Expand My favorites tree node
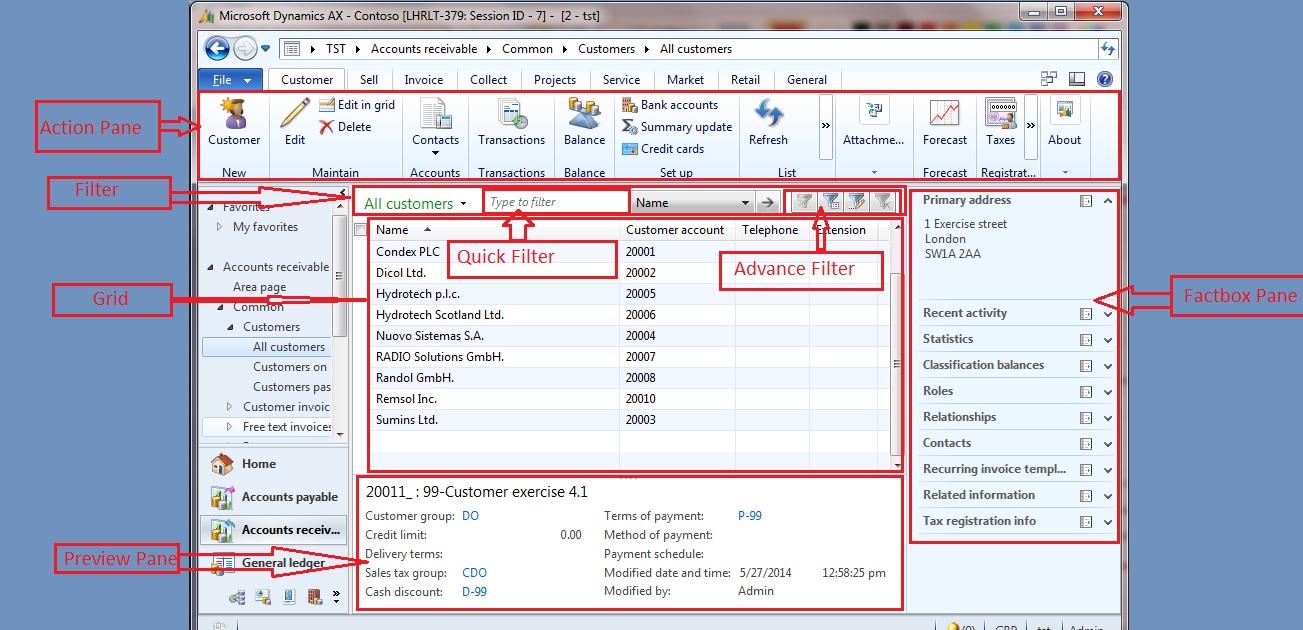 point(220,227)
